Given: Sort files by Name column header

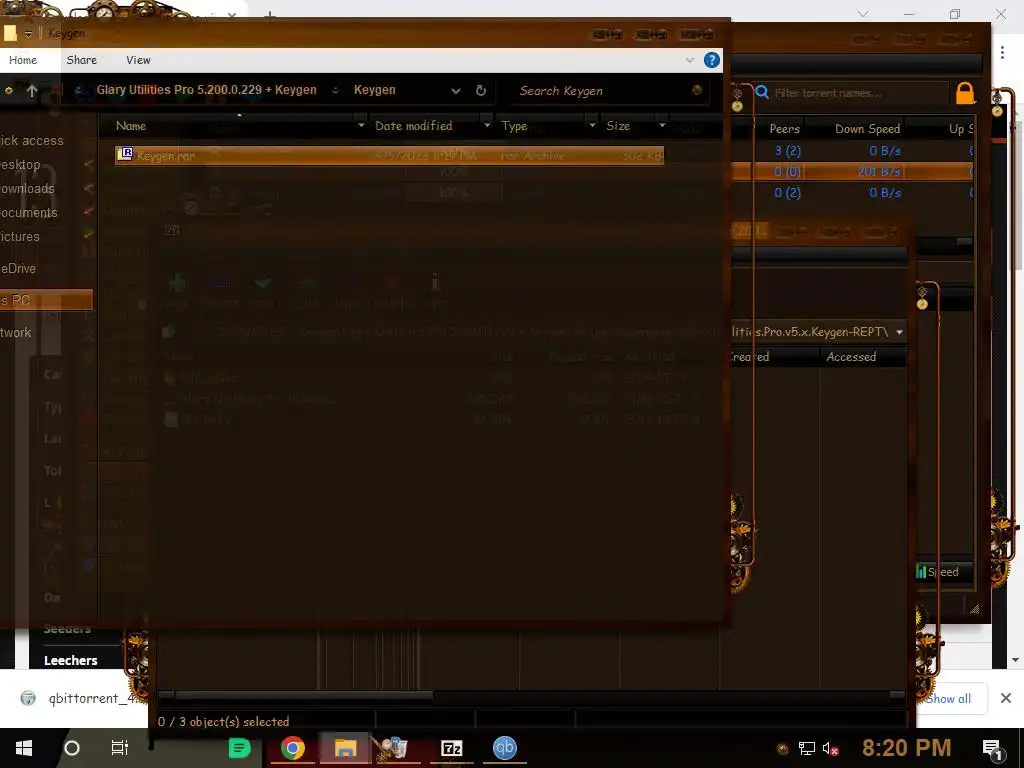Looking at the screenshot, I should [x=131, y=126].
